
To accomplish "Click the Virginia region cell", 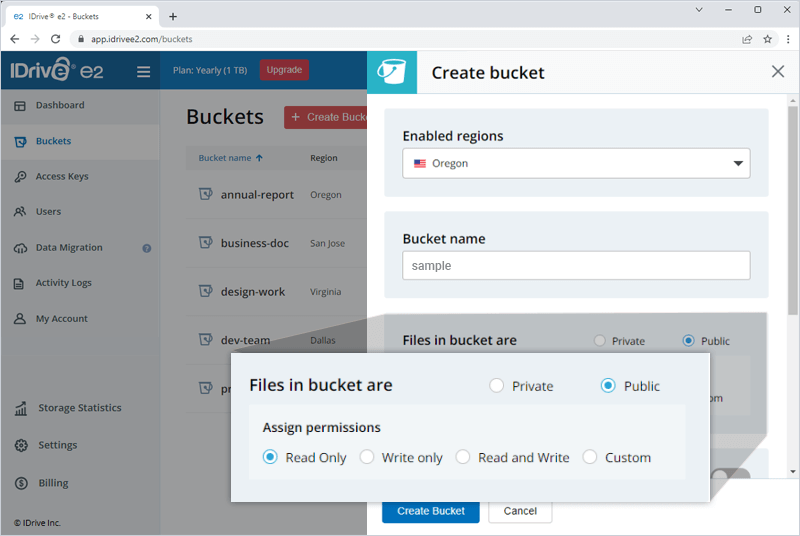I will (x=326, y=292).
